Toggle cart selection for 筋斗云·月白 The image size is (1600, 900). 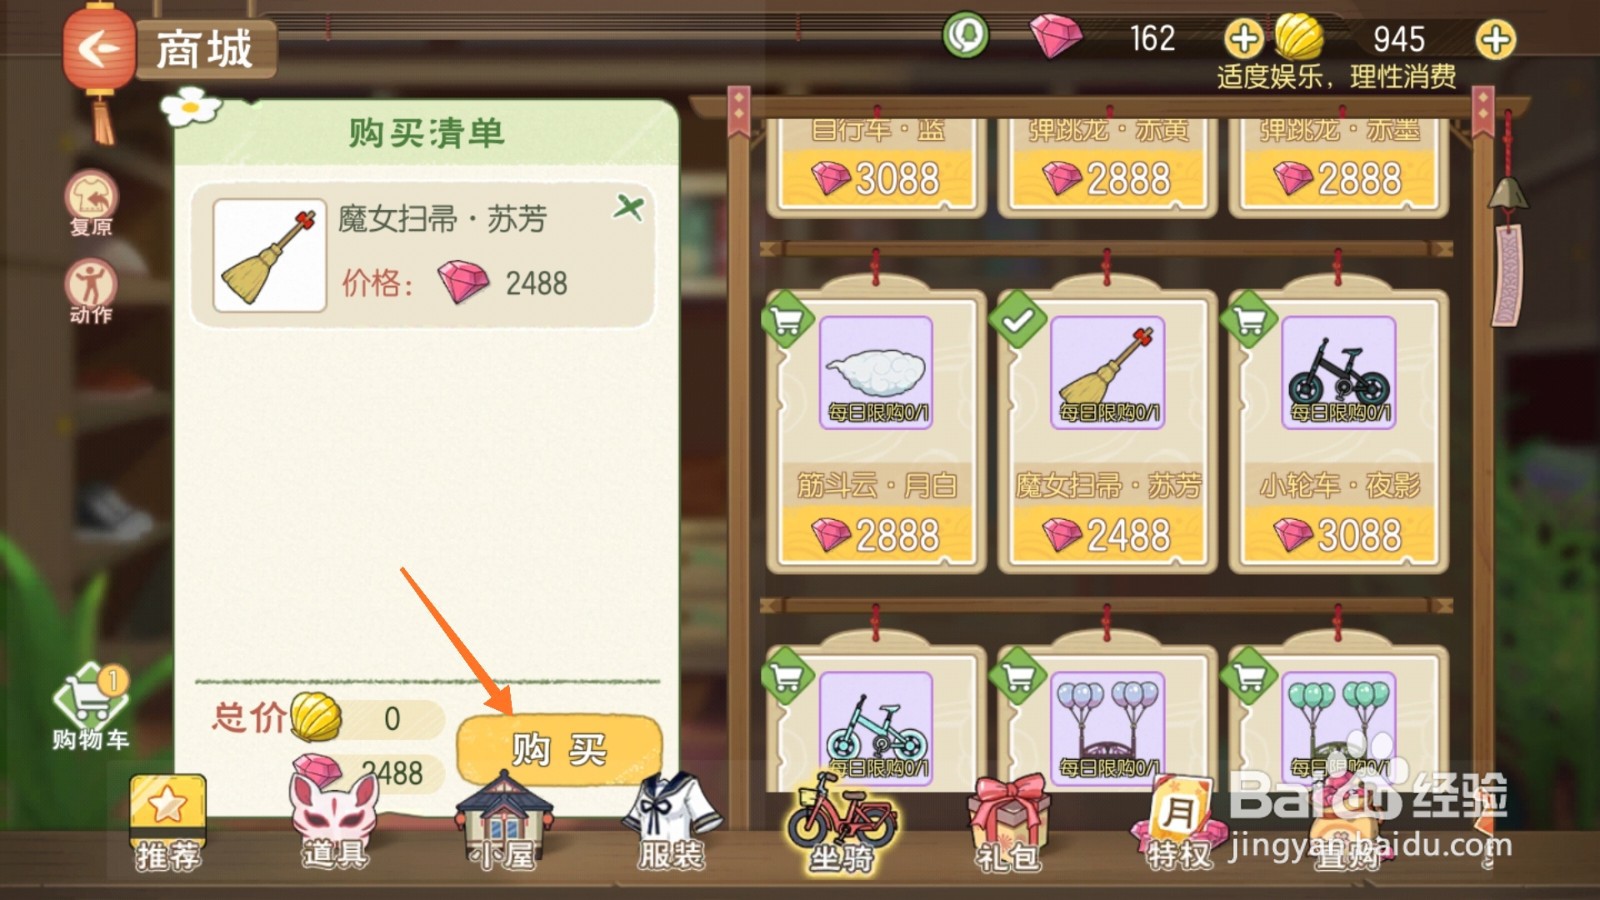787,320
